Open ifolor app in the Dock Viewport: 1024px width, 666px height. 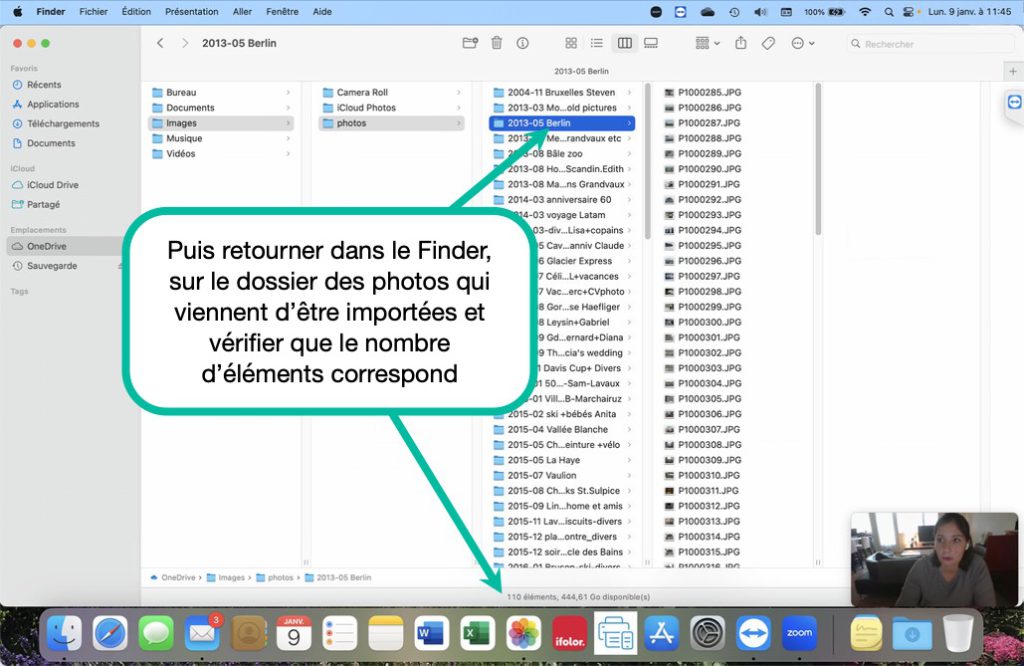[570, 633]
